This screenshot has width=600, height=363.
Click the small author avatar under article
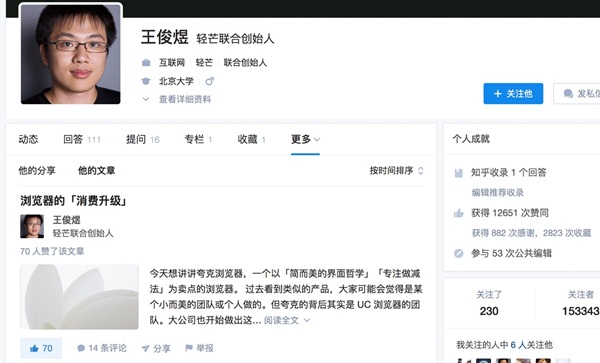tap(32, 226)
